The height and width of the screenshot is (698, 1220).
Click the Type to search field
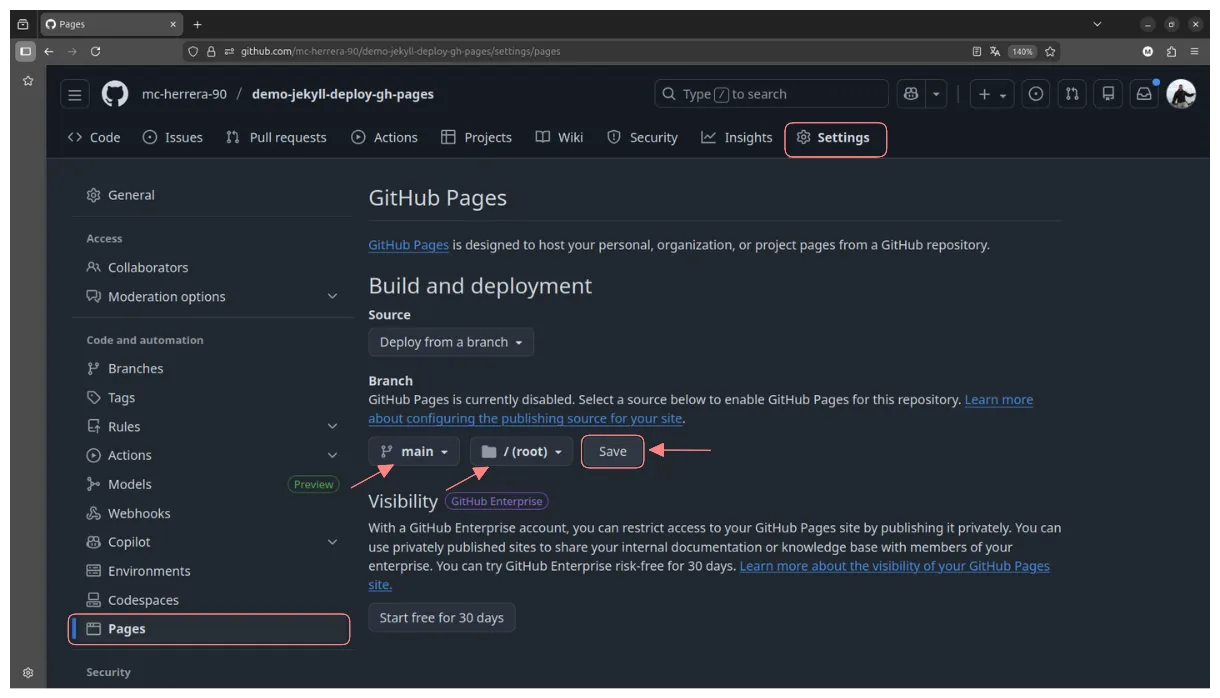coord(770,93)
